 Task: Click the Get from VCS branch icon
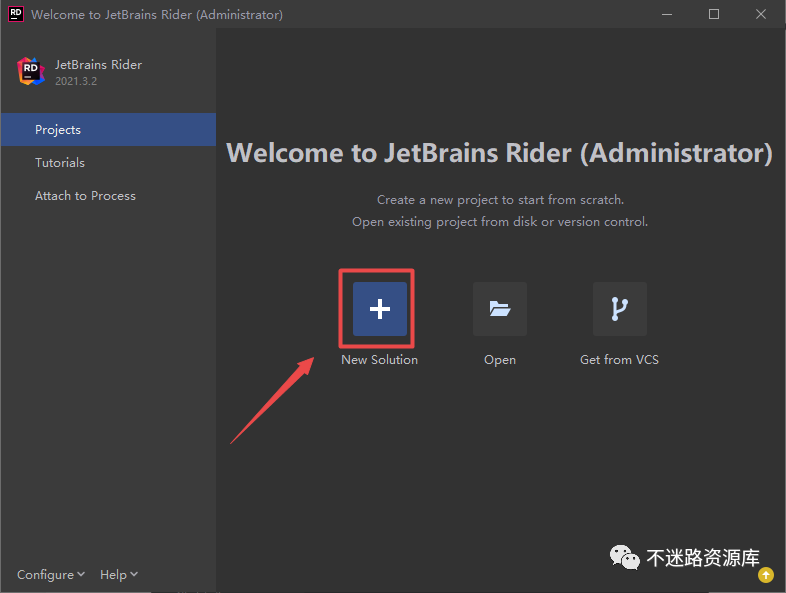pyautogui.click(x=620, y=309)
